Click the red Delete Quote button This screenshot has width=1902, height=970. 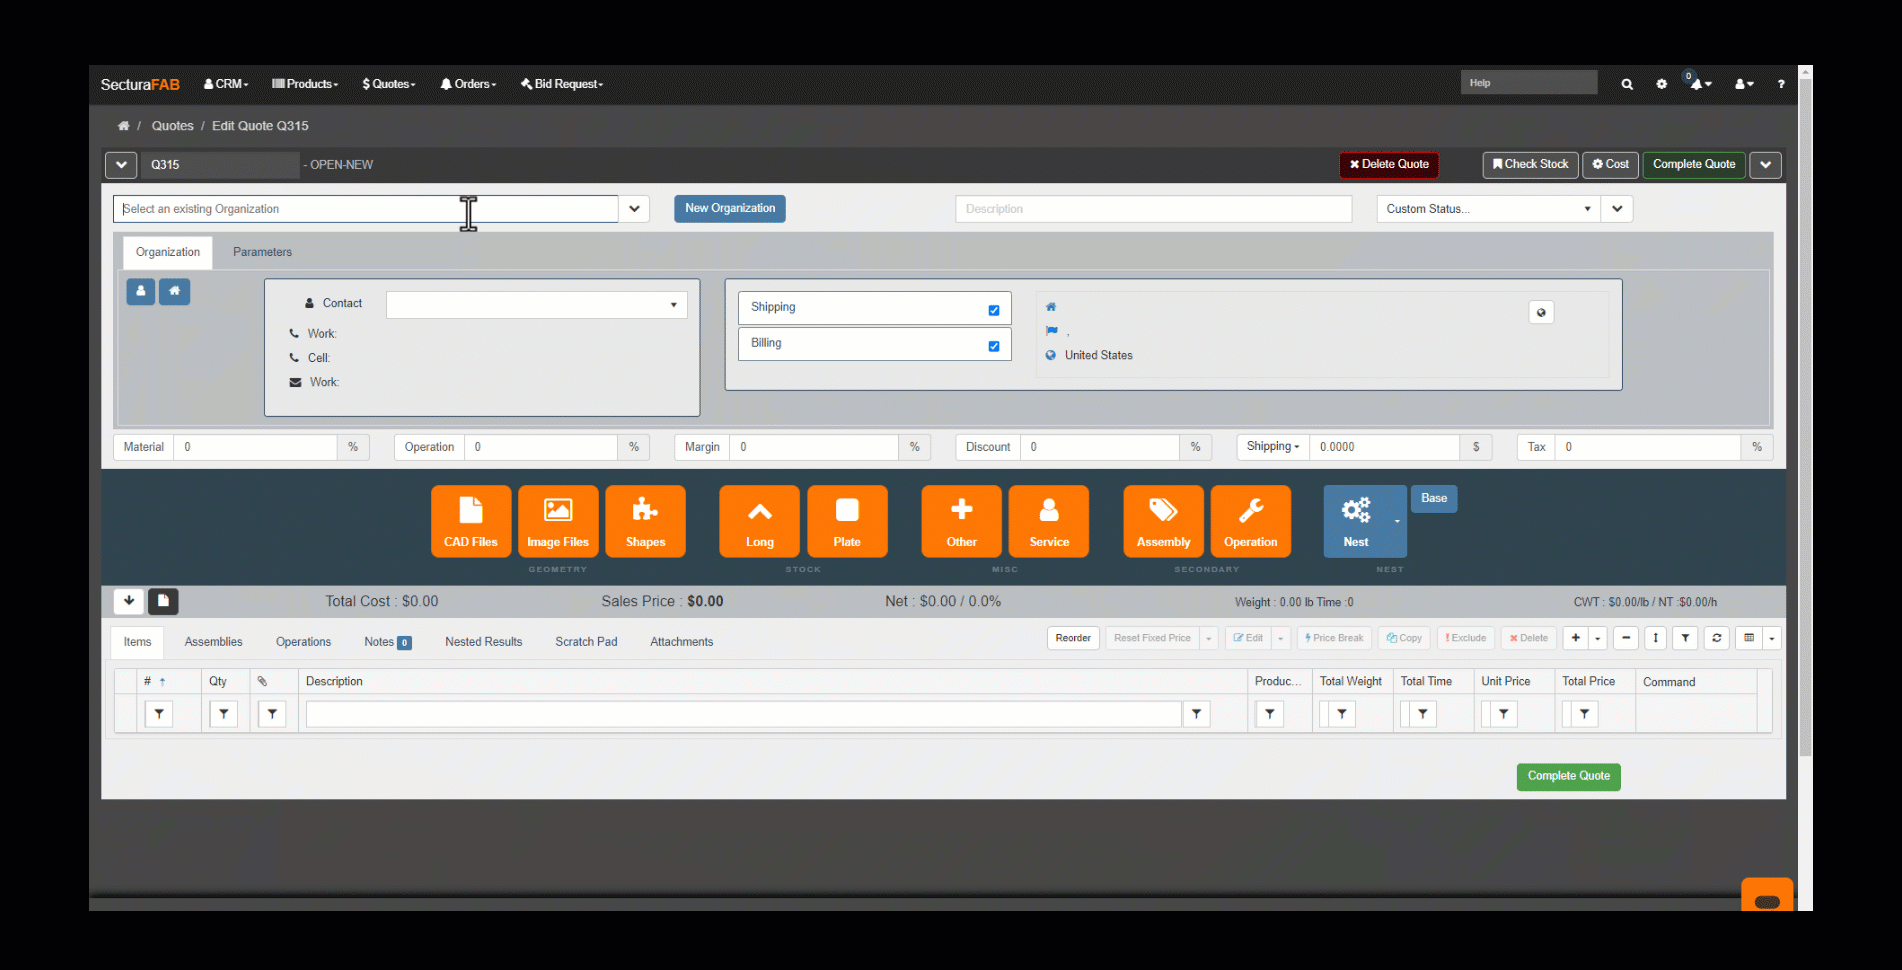[1389, 165]
